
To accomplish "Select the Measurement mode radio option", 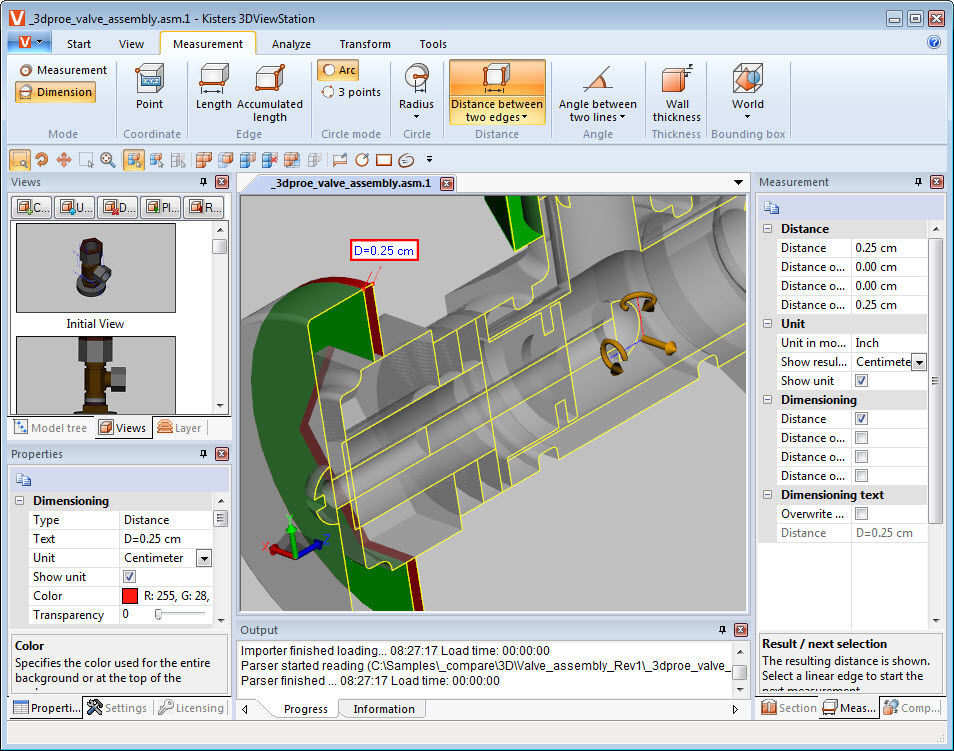I will 63,70.
